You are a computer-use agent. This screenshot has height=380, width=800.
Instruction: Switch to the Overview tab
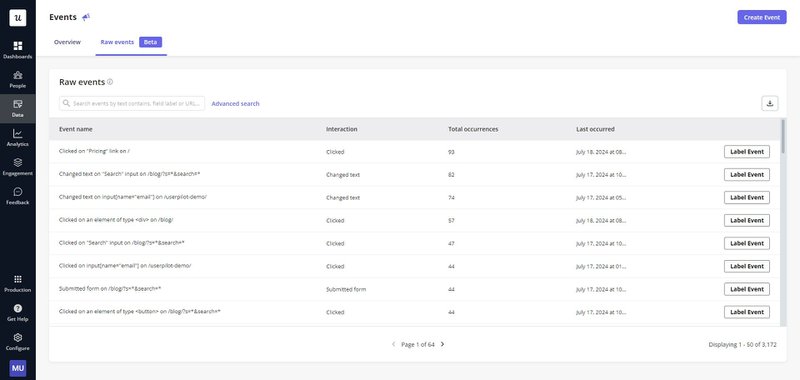tap(67, 42)
